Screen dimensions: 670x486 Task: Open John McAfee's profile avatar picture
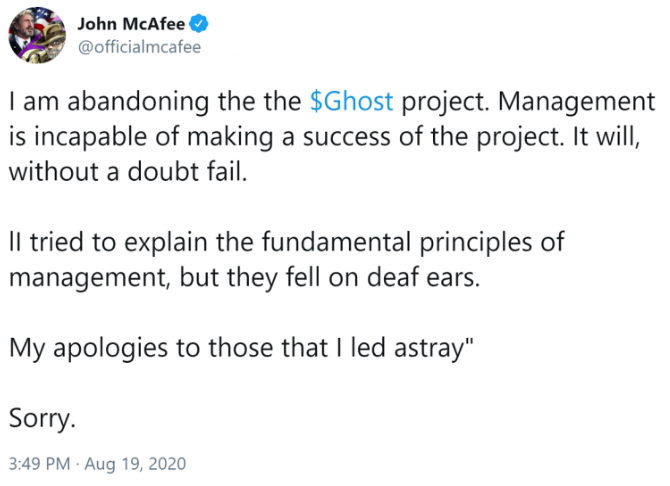(x=37, y=35)
